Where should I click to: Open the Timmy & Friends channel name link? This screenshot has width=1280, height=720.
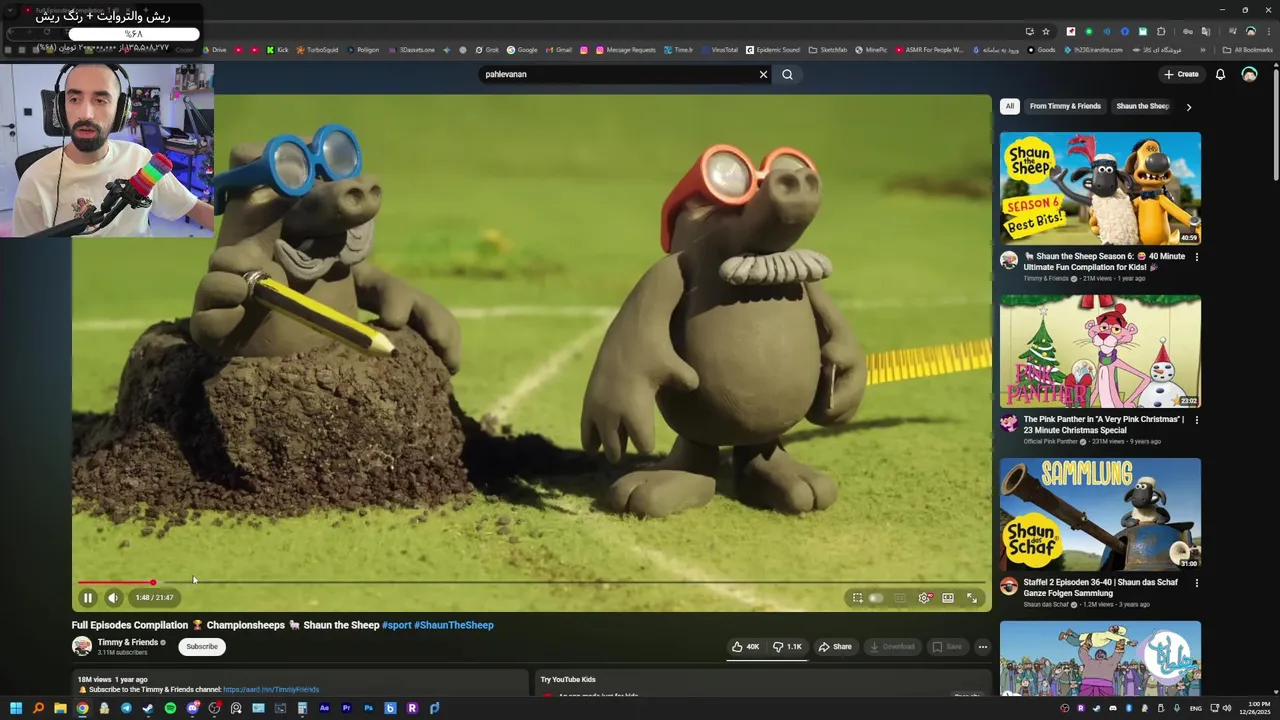tap(128, 642)
